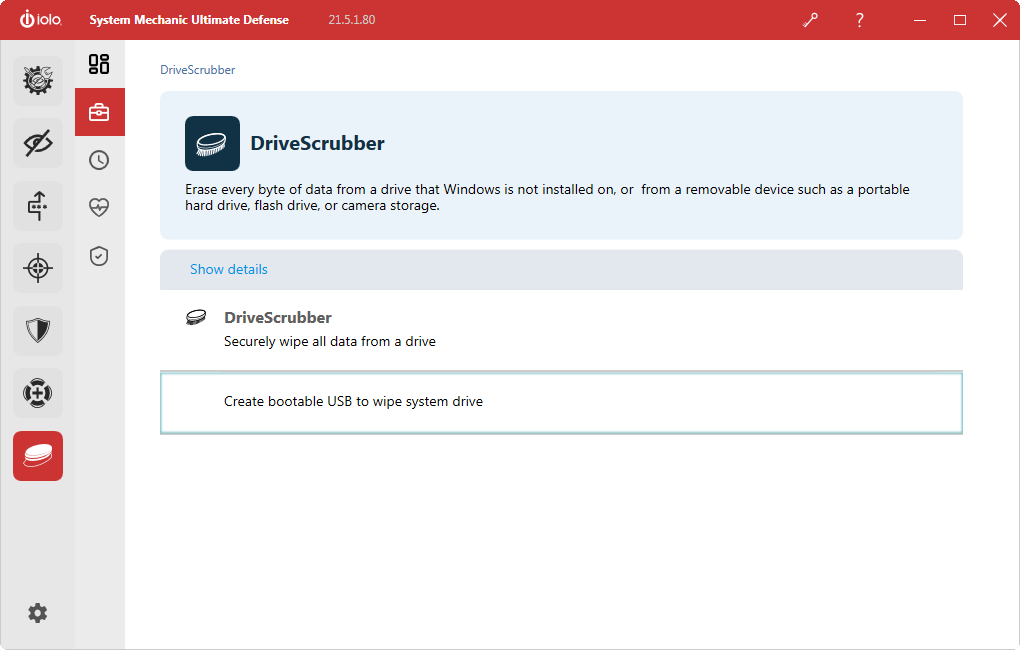Close the System Mechanic window
The height and width of the screenshot is (650, 1020).
1000,20
